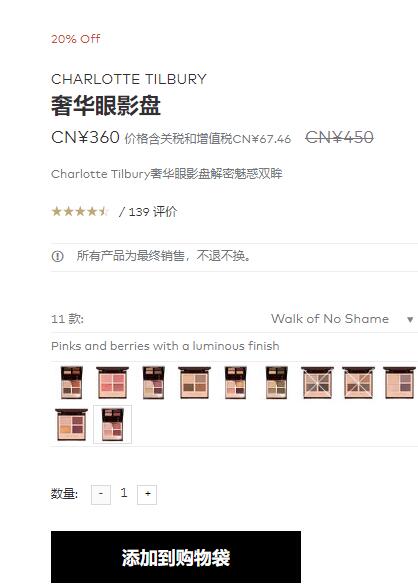Viewport: 418px width, 587px height.
Task: Select the sixth olive-toned palette thumbnail
Action: click(277, 383)
